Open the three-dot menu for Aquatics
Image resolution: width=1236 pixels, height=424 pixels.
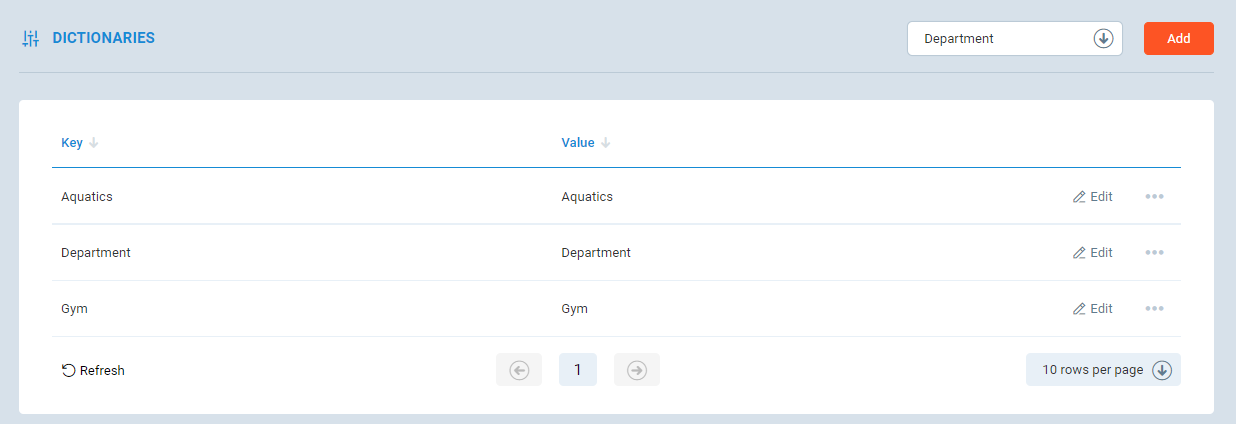tap(1154, 197)
